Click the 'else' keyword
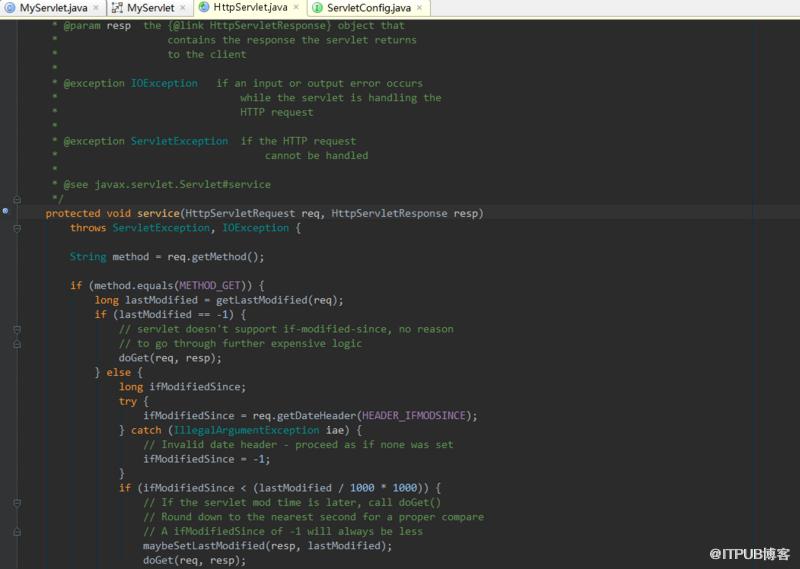This screenshot has width=800, height=569. point(118,372)
